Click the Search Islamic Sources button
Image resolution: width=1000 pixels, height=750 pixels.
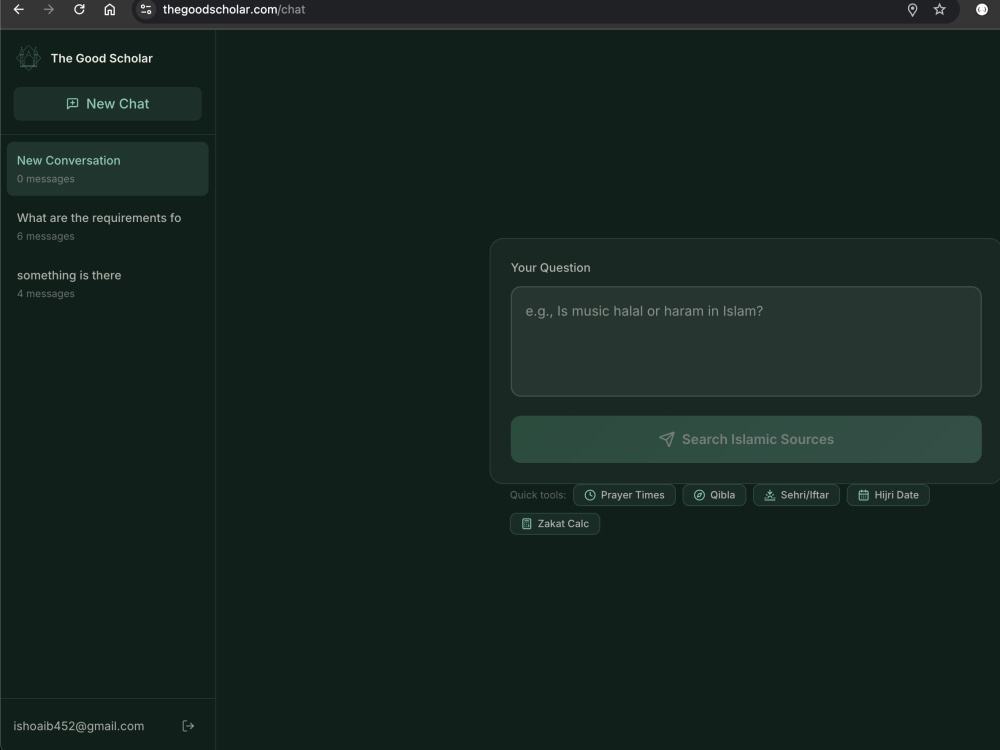(x=746, y=439)
